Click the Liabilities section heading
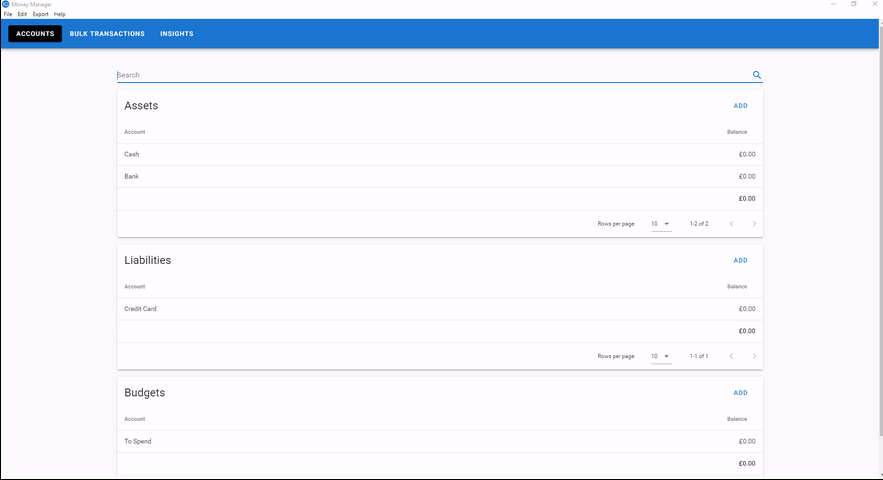The height and width of the screenshot is (480, 883). [148, 260]
